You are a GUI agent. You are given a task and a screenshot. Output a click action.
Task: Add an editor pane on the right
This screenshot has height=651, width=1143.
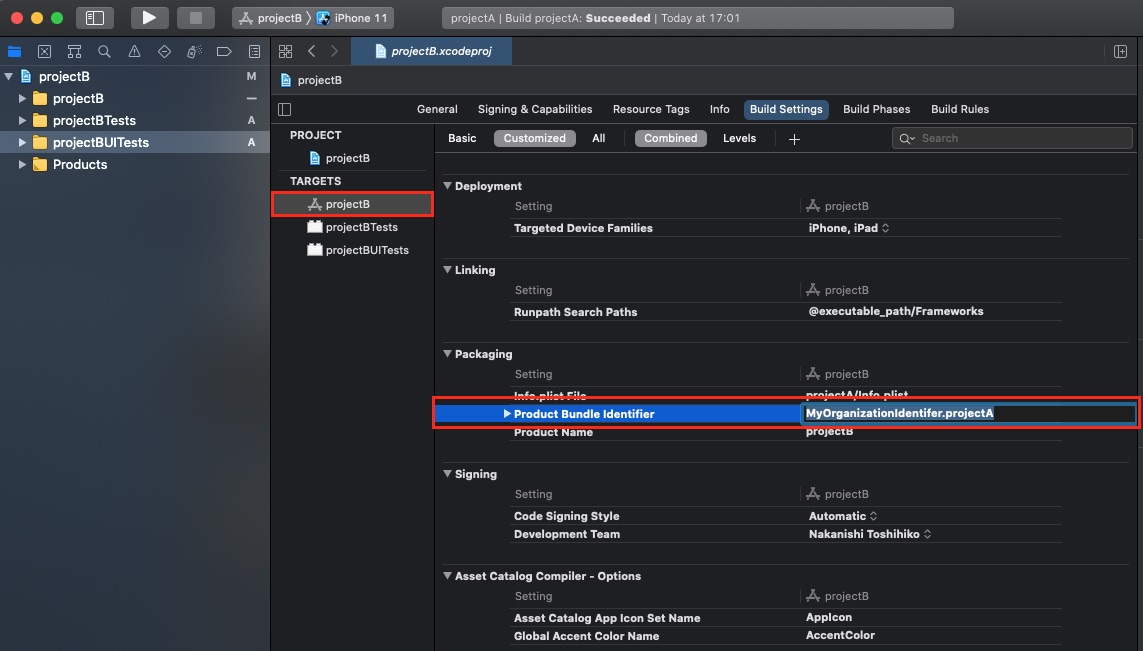tap(1120, 51)
